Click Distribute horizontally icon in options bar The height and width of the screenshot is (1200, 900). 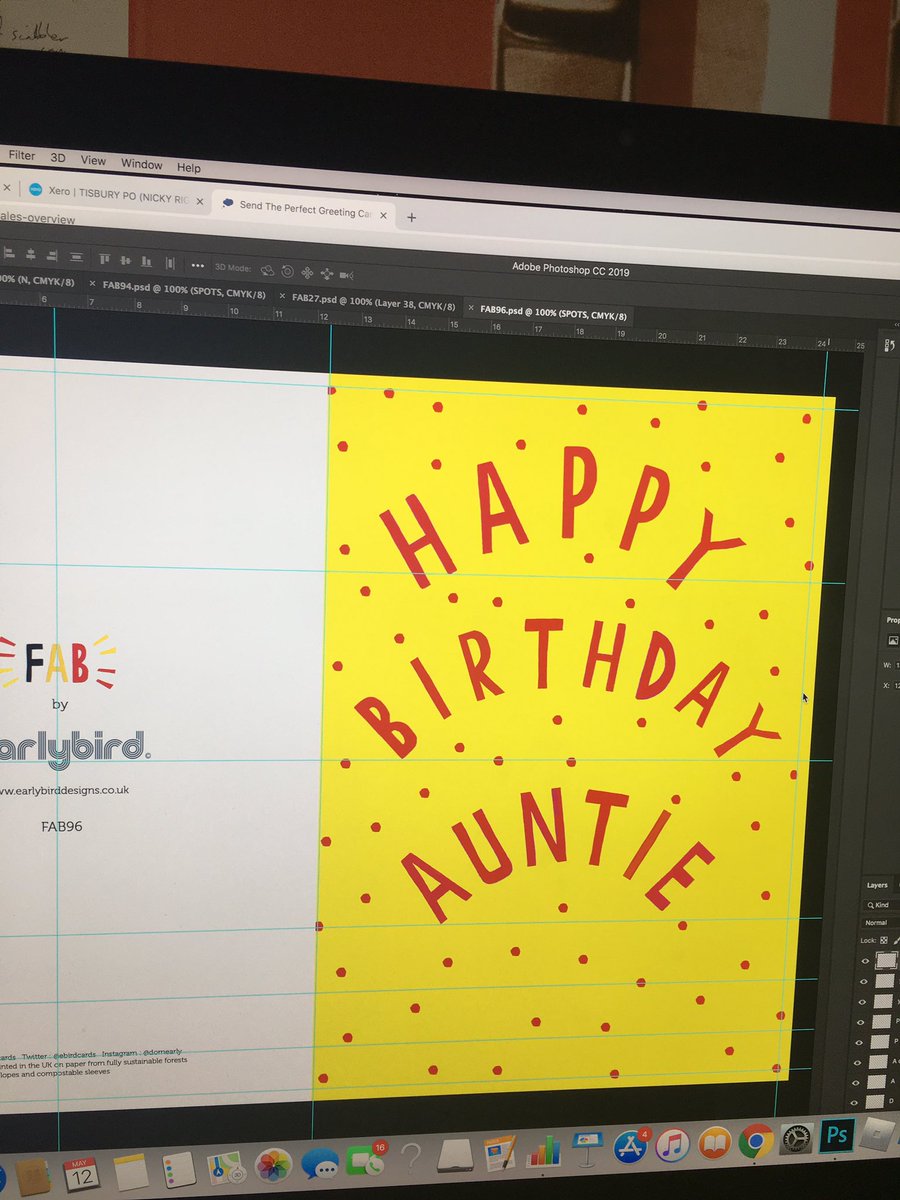tap(170, 262)
